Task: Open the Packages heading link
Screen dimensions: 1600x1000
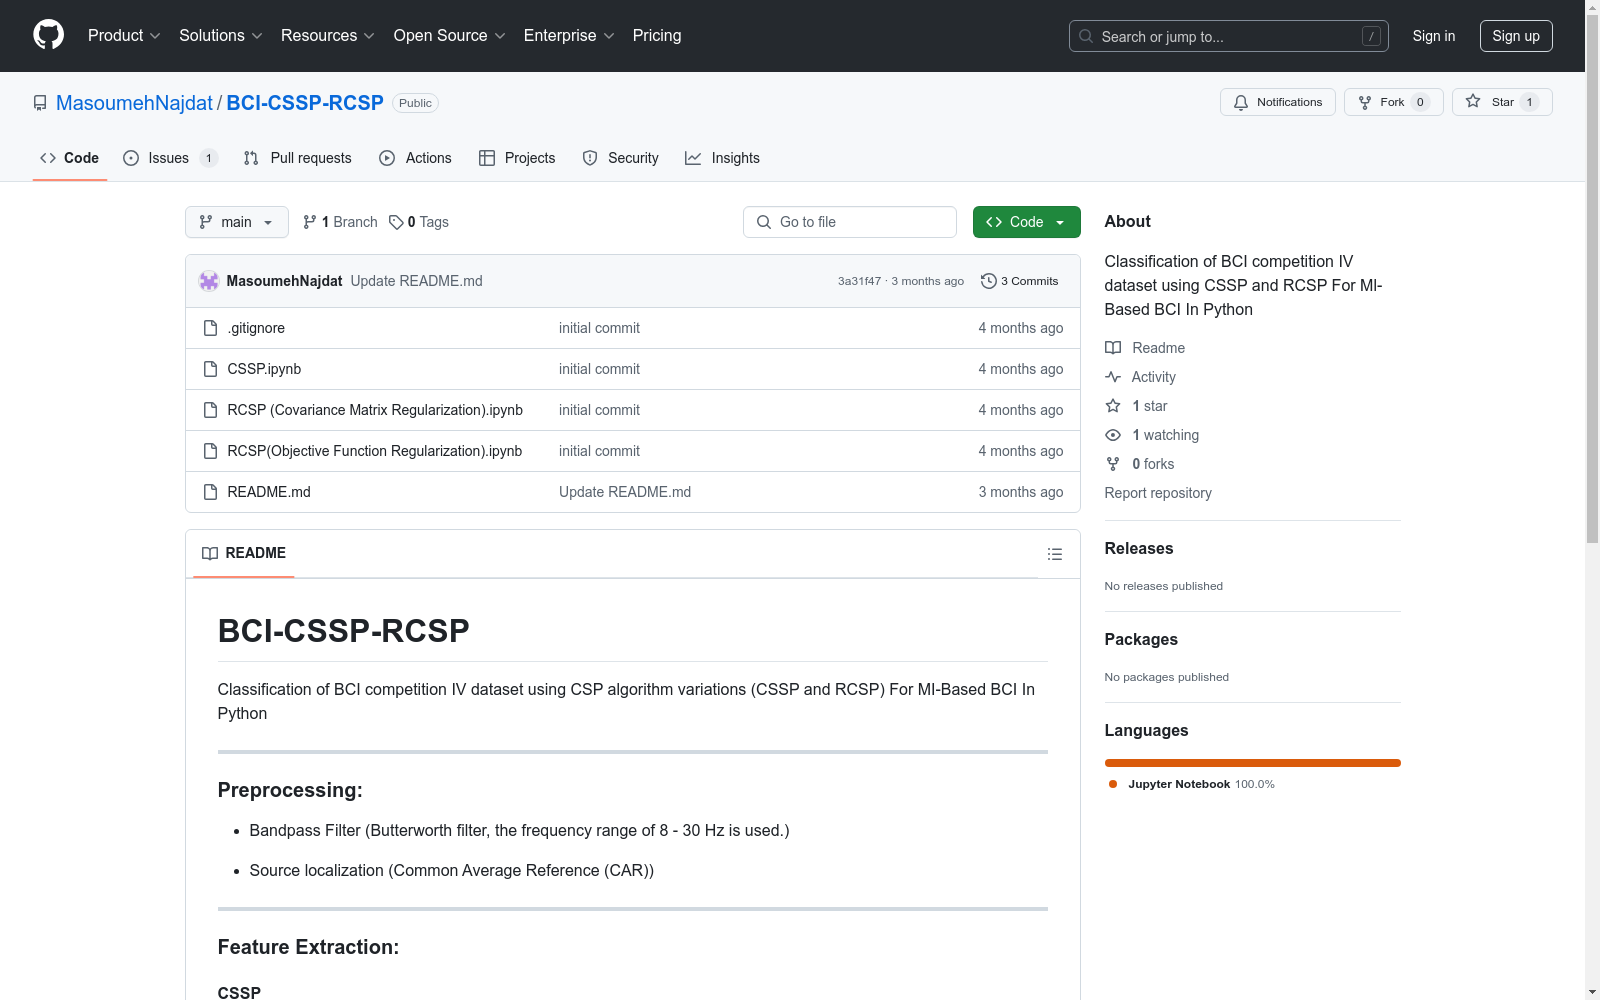Action: 1141,639
